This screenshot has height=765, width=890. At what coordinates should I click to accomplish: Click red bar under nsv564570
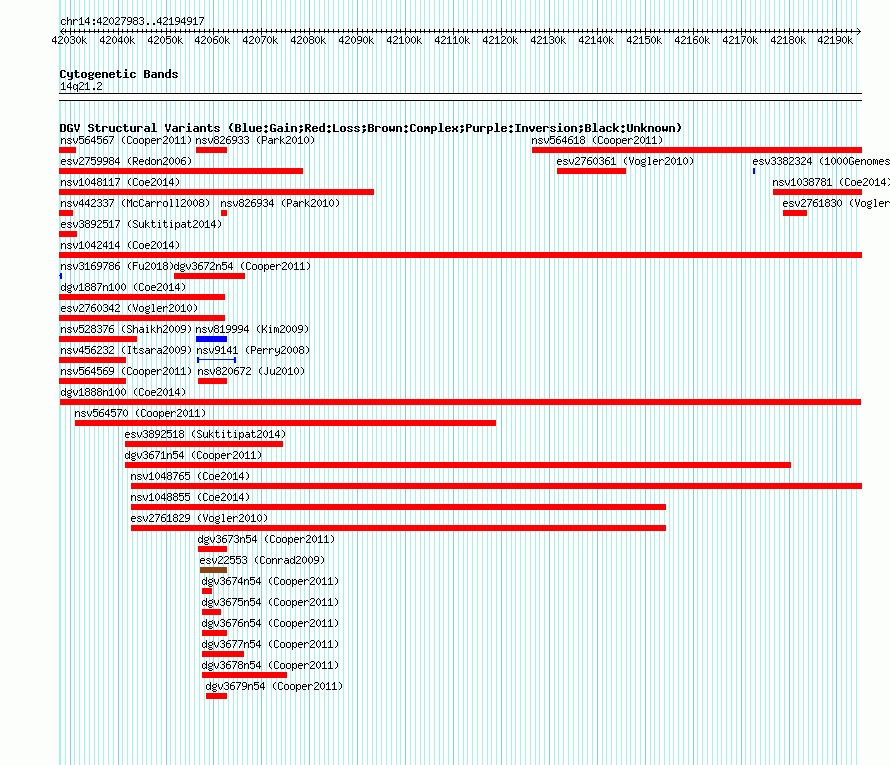[x=285, y=423]
